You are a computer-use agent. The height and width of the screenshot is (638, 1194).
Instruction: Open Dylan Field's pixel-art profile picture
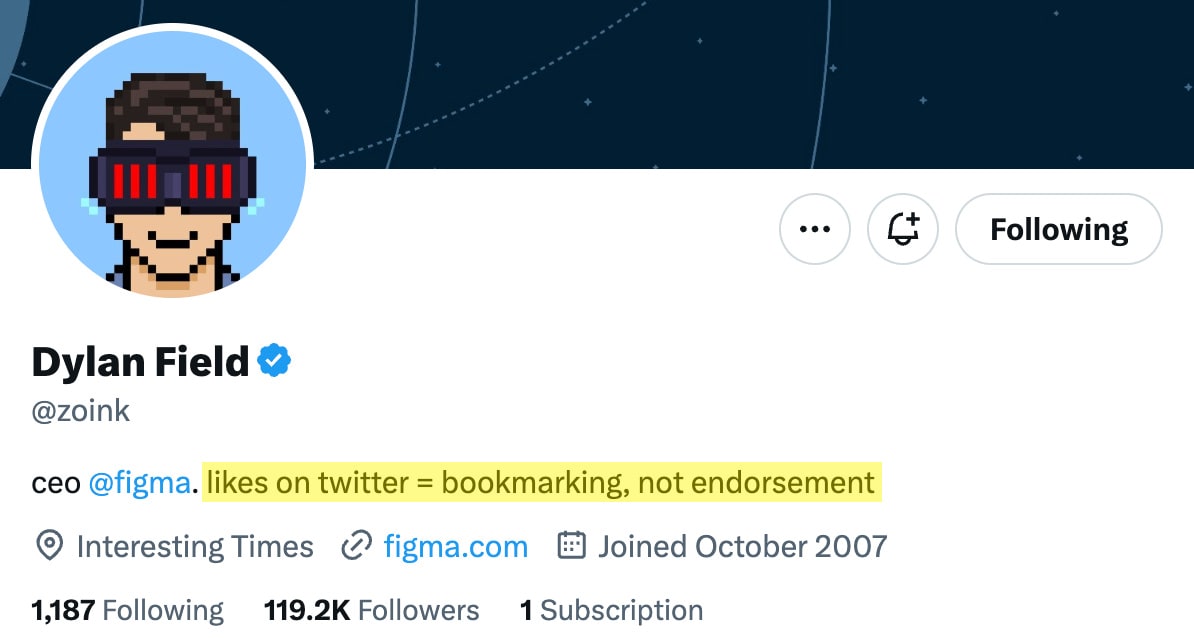[173, 163]
